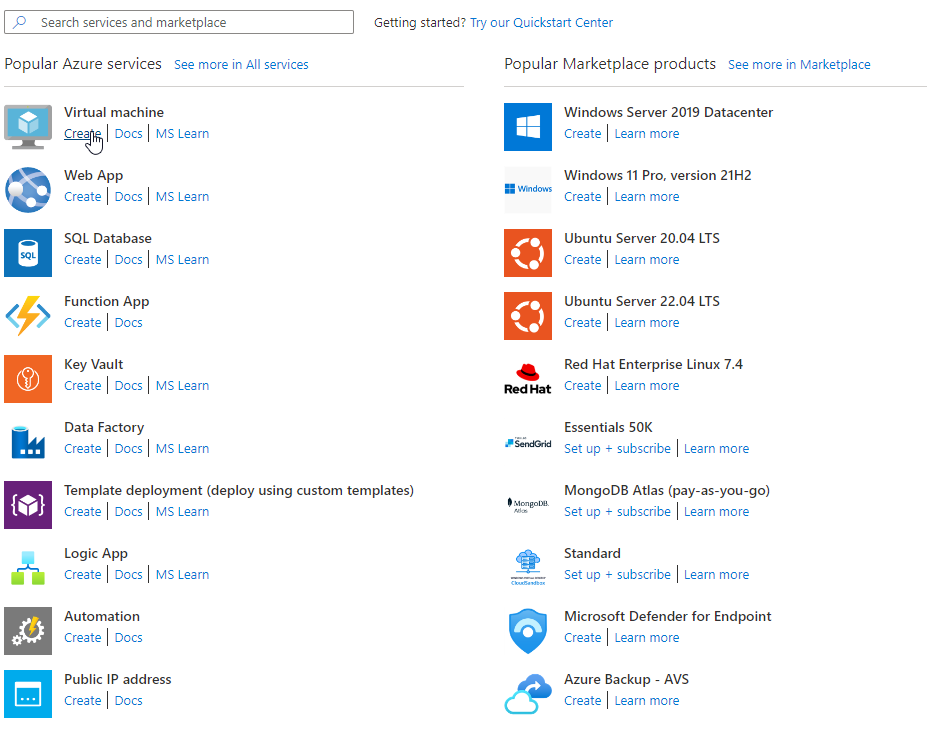This screenshot has width=927, height=743.
Task: Click the CloudSandbox Standard icon
Action: (528, 568)
